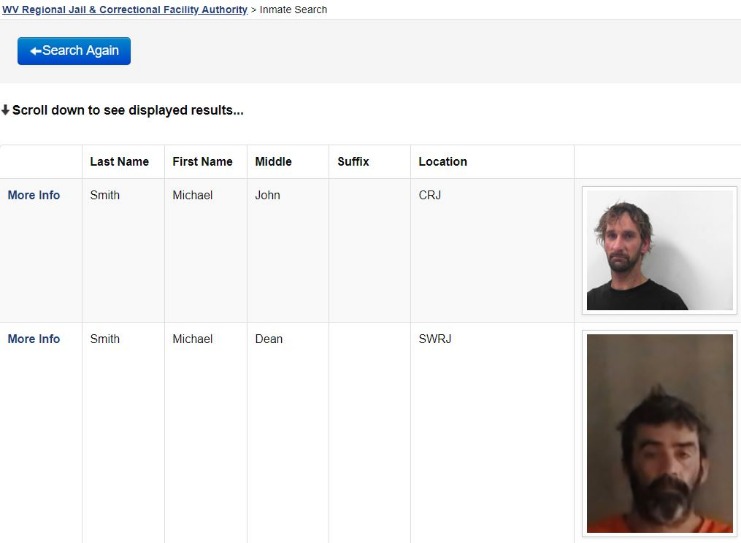Click the left arrow icon in Search Again
The height and width of the screenshot is (543, 741).
point(36,51)
